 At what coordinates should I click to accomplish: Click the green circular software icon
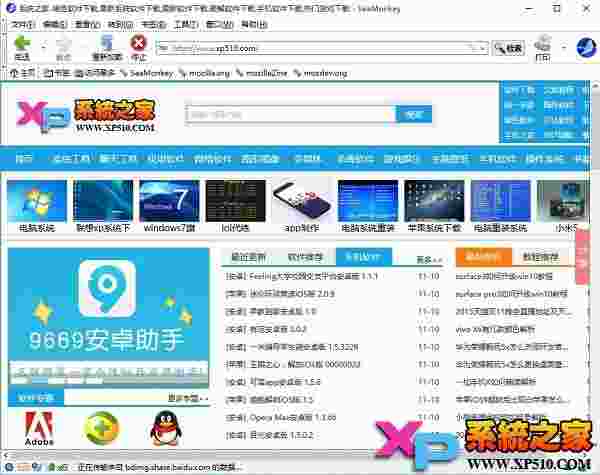coord(101,428)
